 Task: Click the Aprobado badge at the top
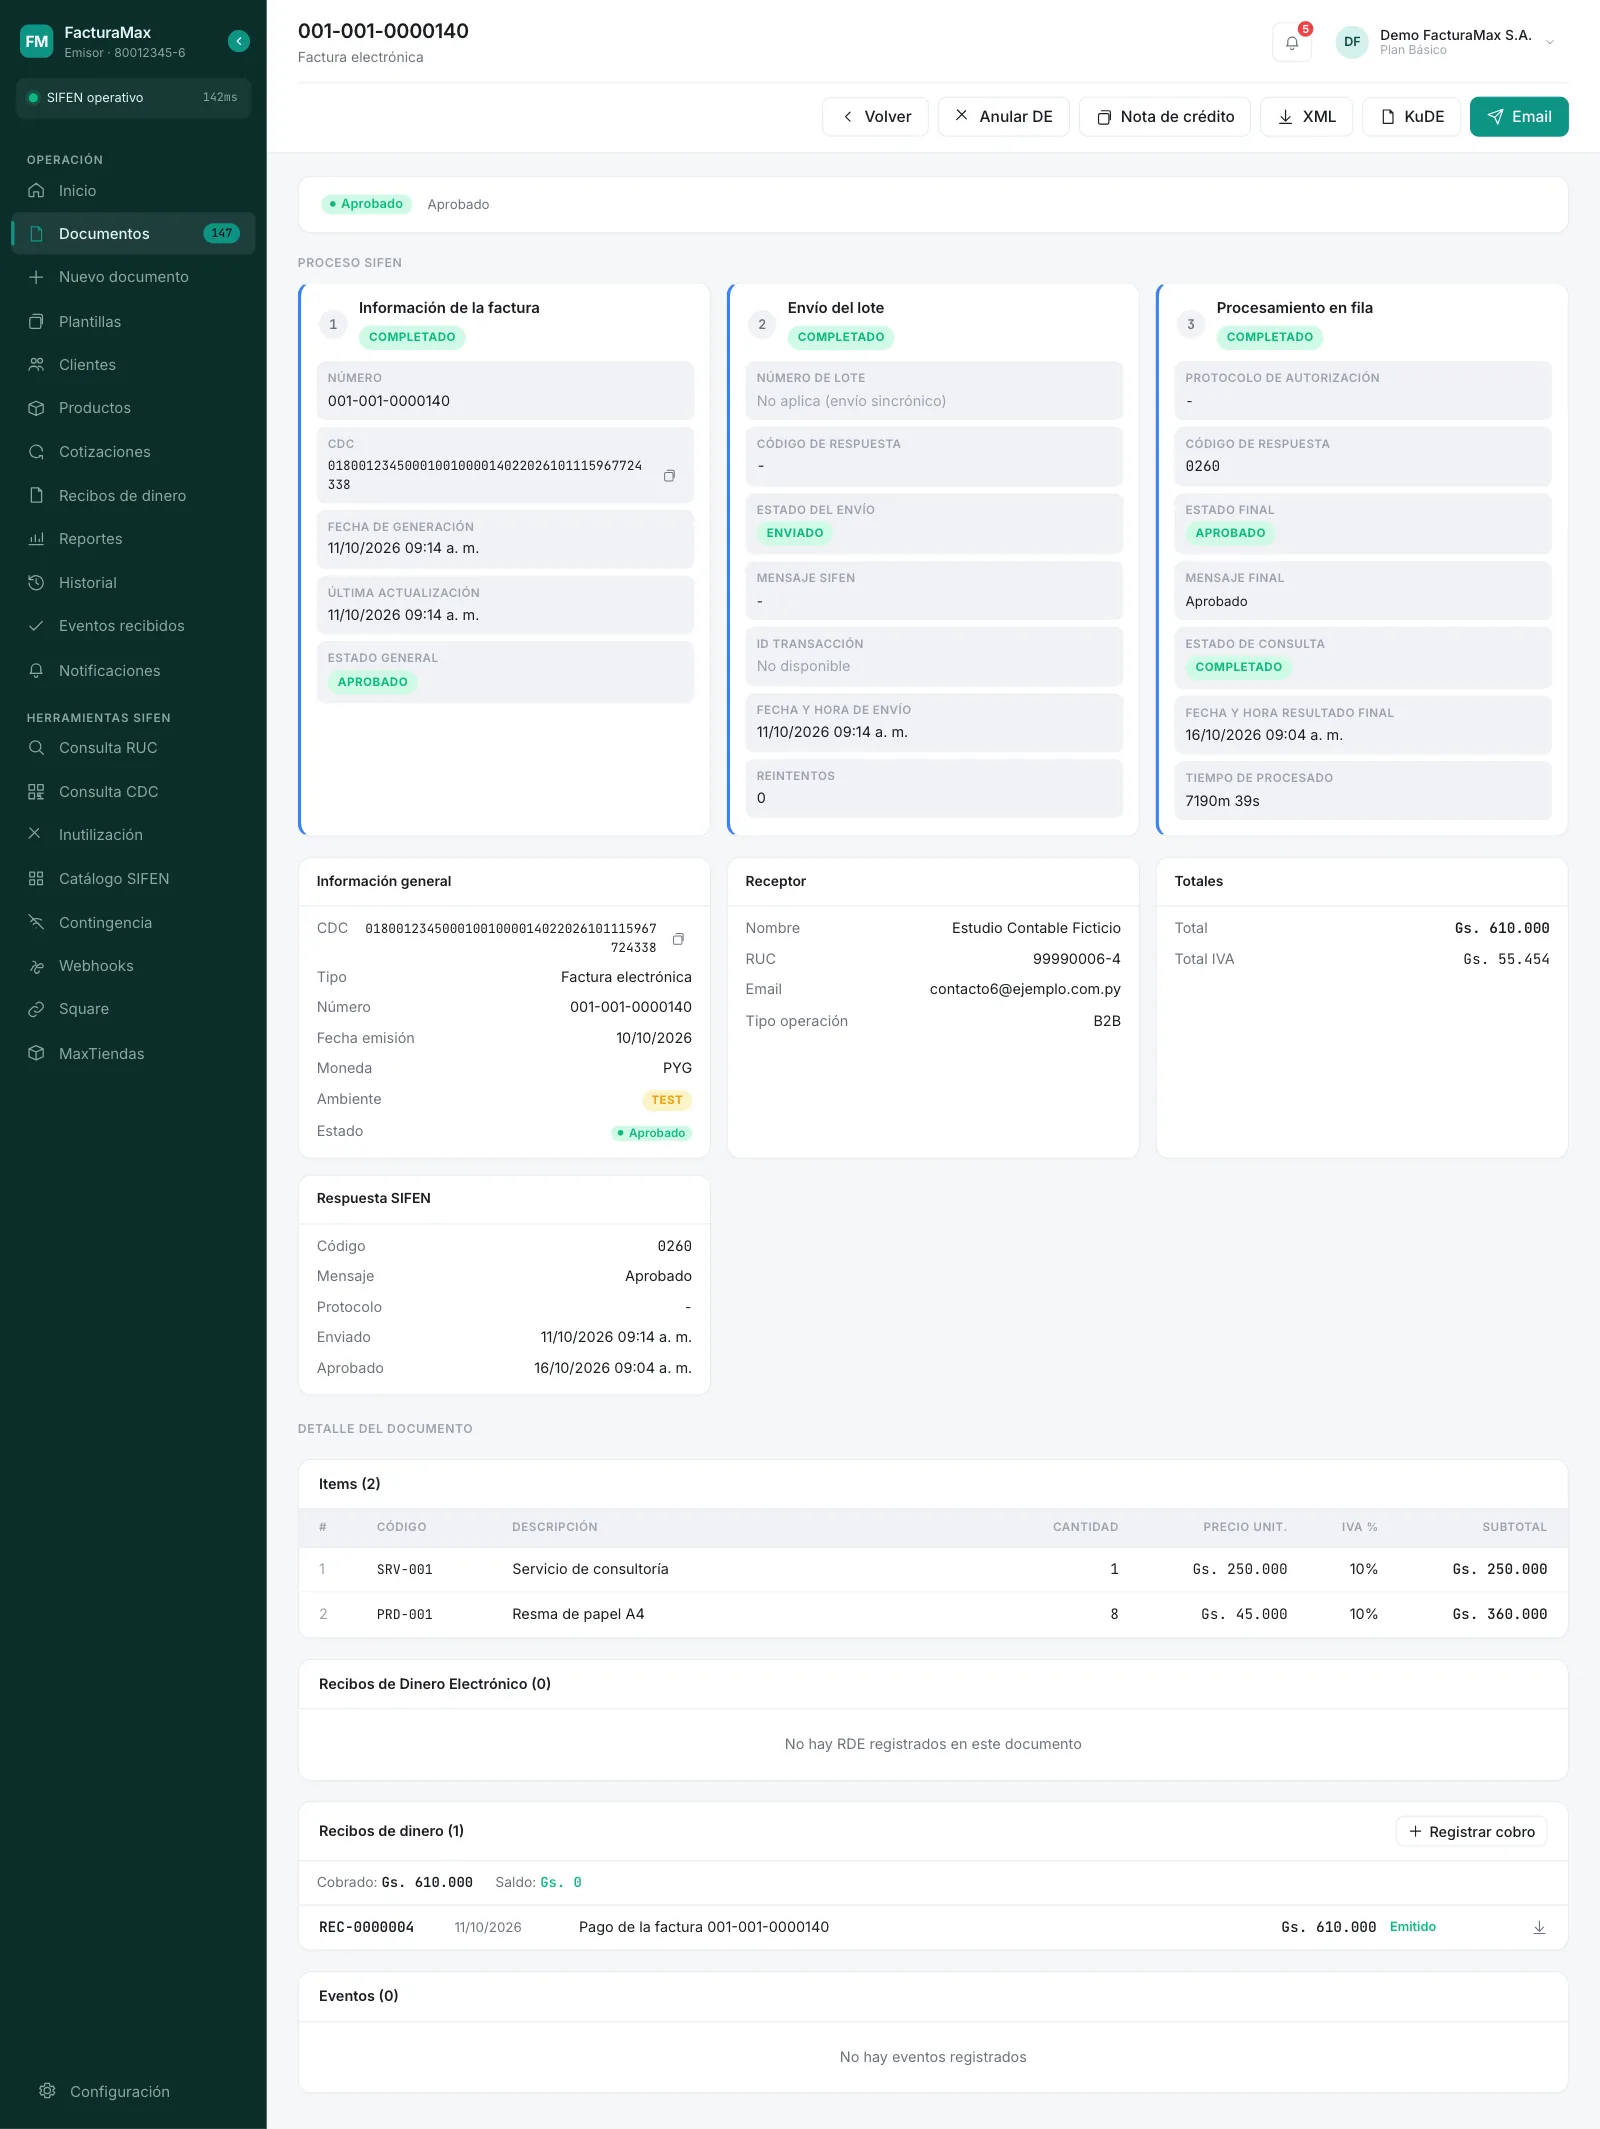point(367,204)
